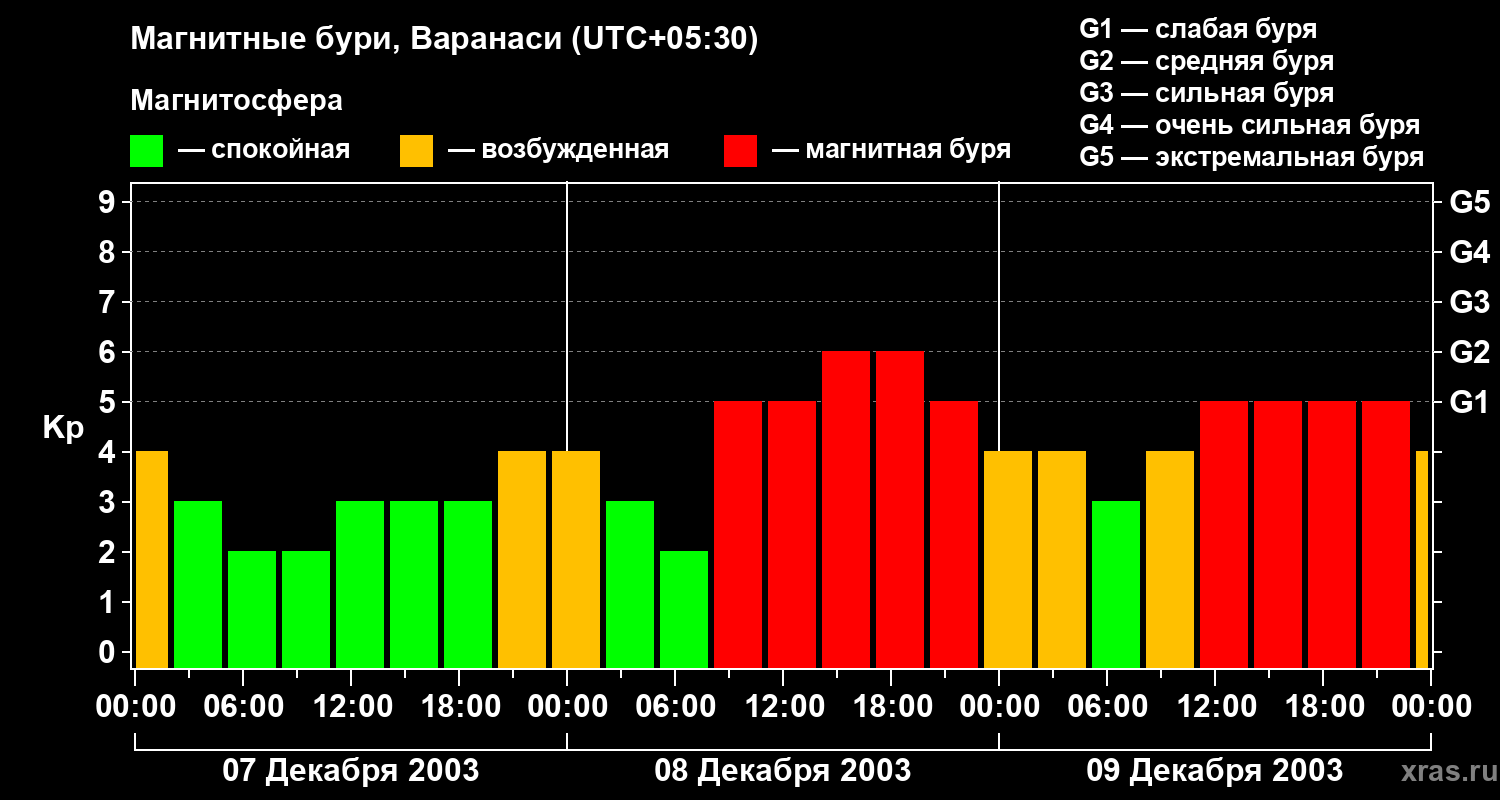Click the green 'спокойная' legend swatch
Screen dimensions: 1500x800
point(146,151)
